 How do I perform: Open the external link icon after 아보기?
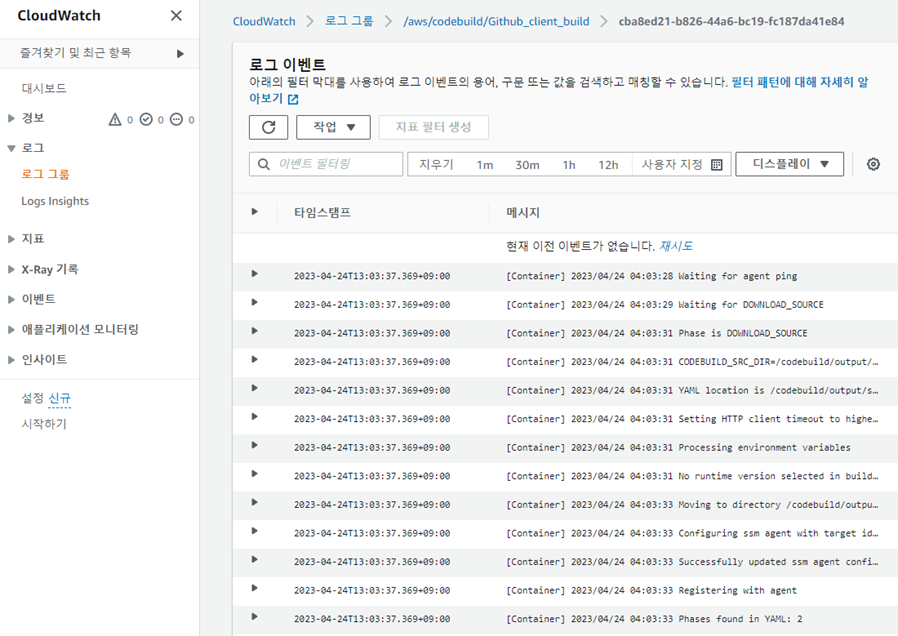pyautogui.click(x=293, y=99)
